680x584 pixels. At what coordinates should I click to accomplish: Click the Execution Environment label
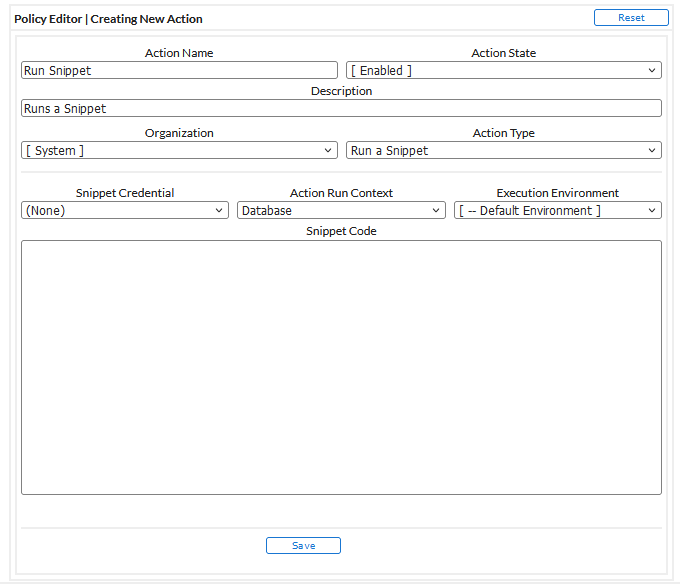(557, 193)
